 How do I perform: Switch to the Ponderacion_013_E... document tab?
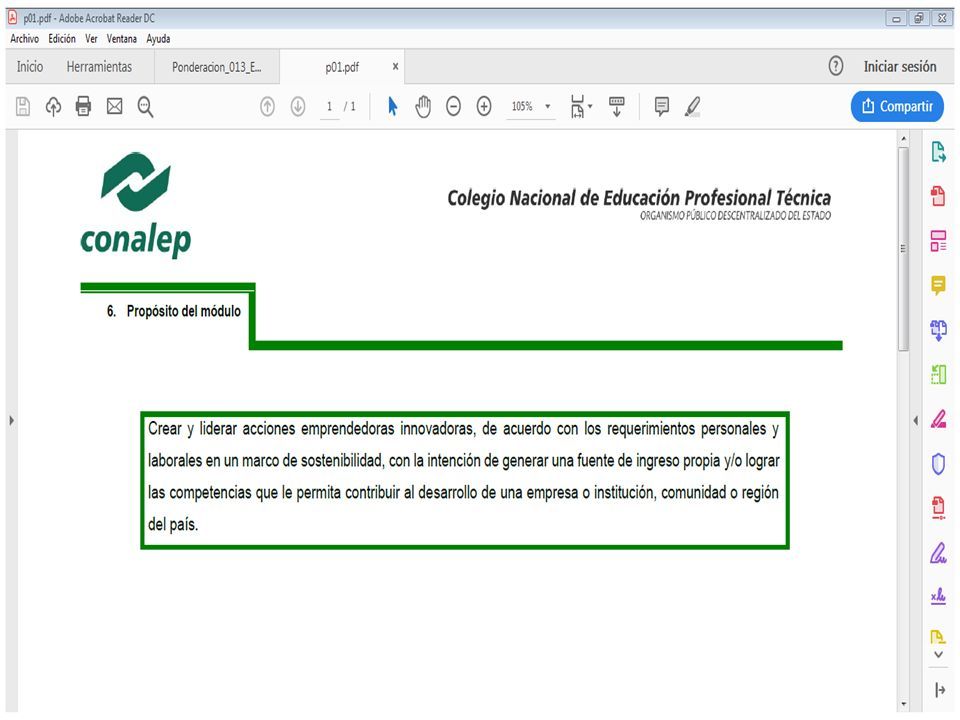217,67
